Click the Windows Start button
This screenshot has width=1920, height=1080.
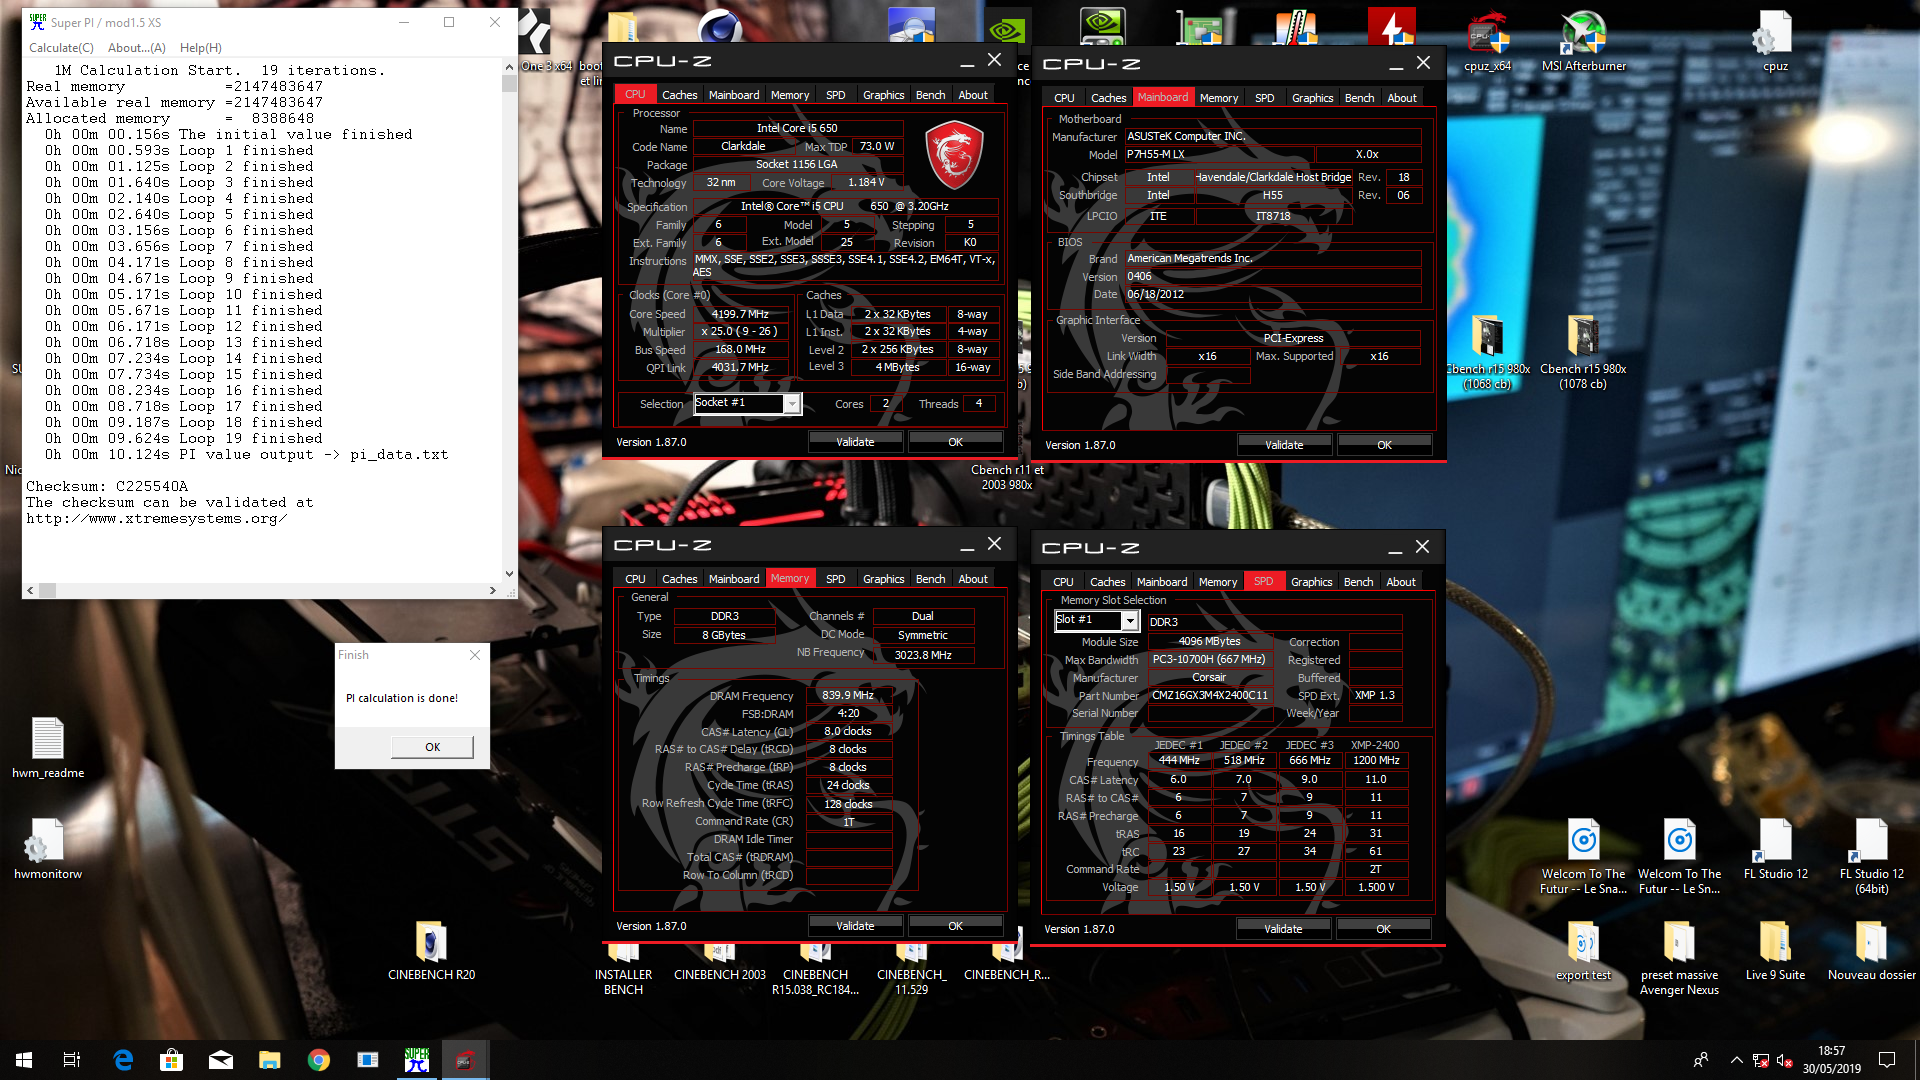point(24,1060)
